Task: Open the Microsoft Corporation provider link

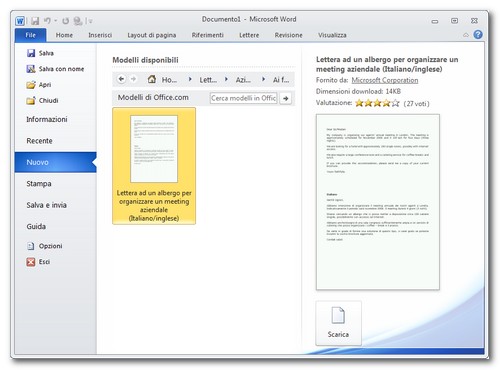Action: point(384,80)
